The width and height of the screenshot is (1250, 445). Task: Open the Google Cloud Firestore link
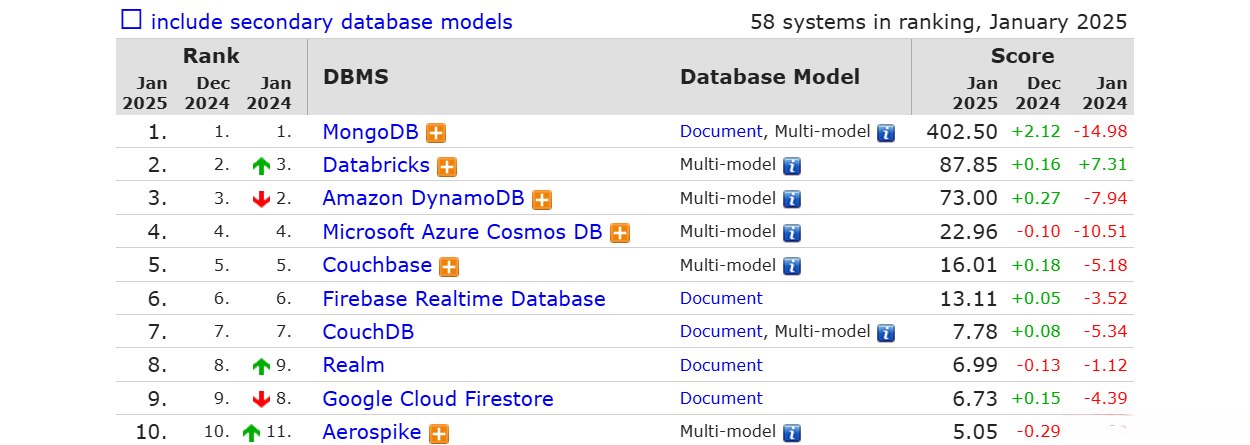point(438,399)
